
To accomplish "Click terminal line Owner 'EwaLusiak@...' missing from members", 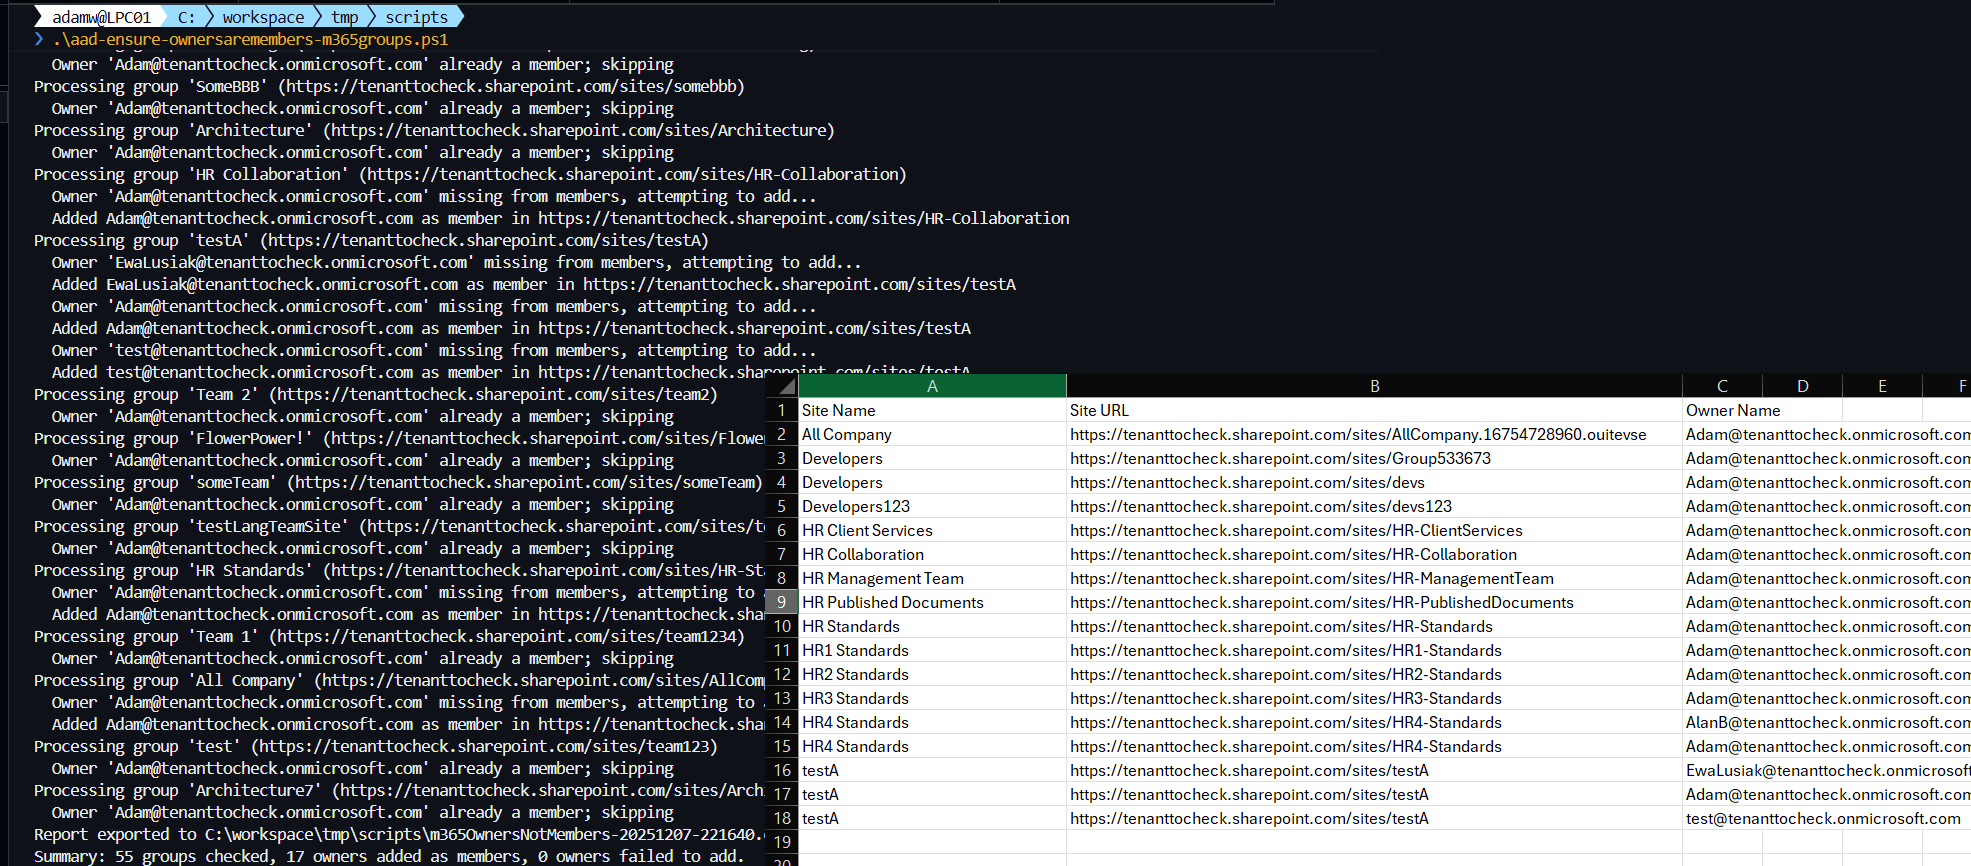I will 456,262.
